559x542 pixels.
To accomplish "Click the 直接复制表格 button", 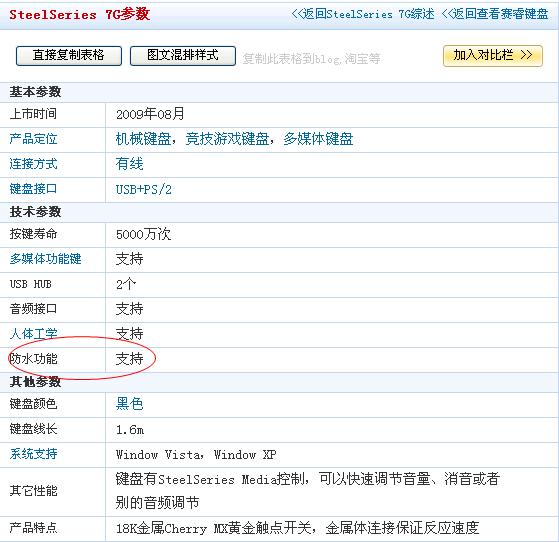I will pyautogui.click(x=69, y=56).
